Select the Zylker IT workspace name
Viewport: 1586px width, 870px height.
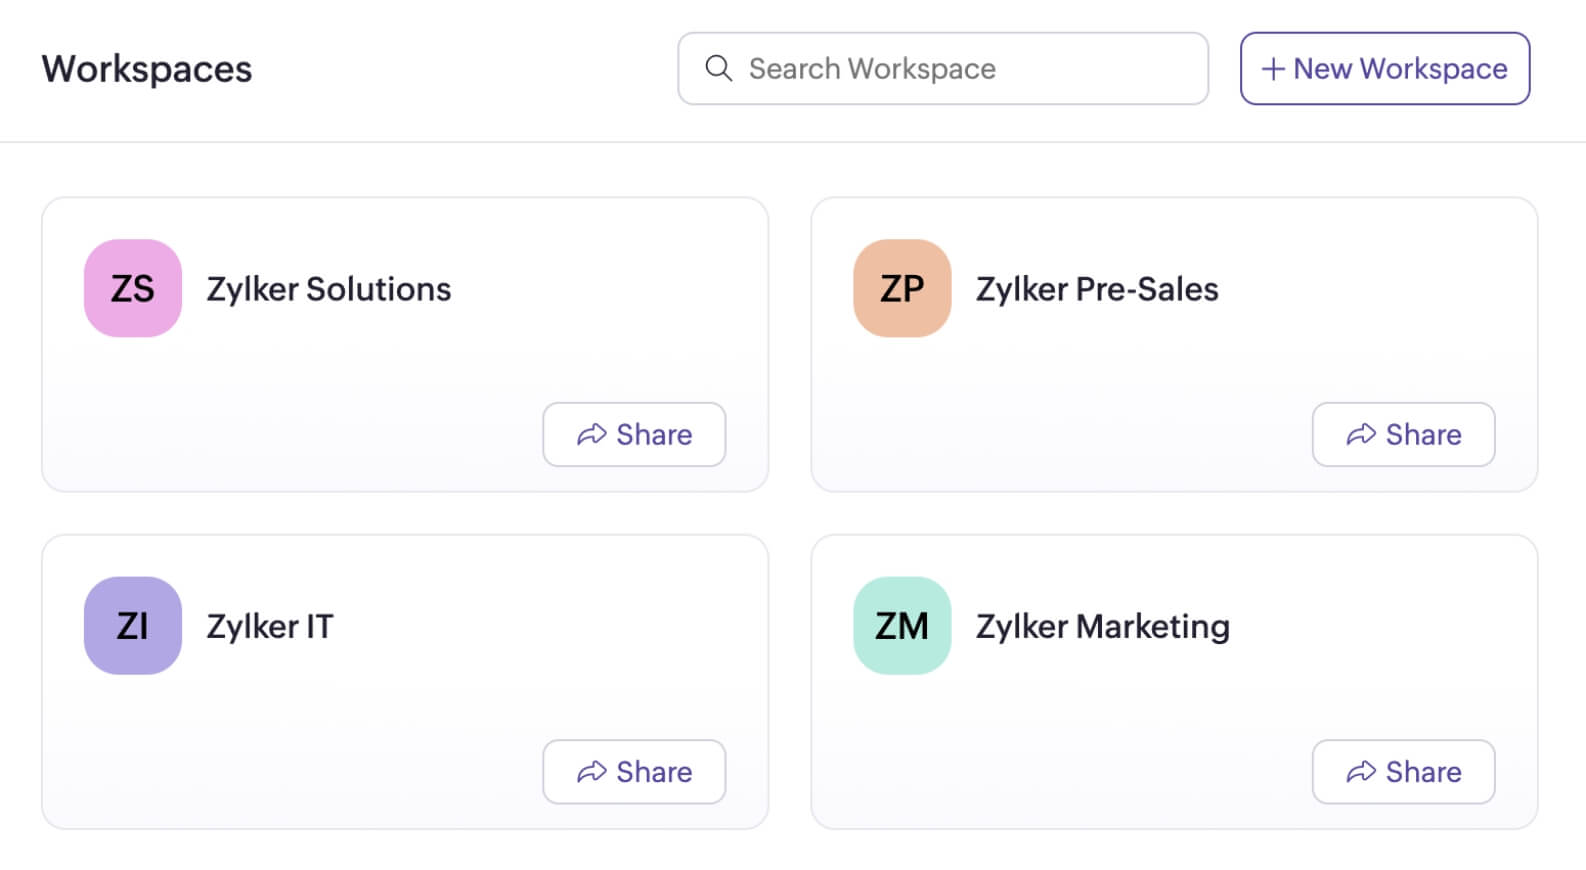(x=270, y=627)
